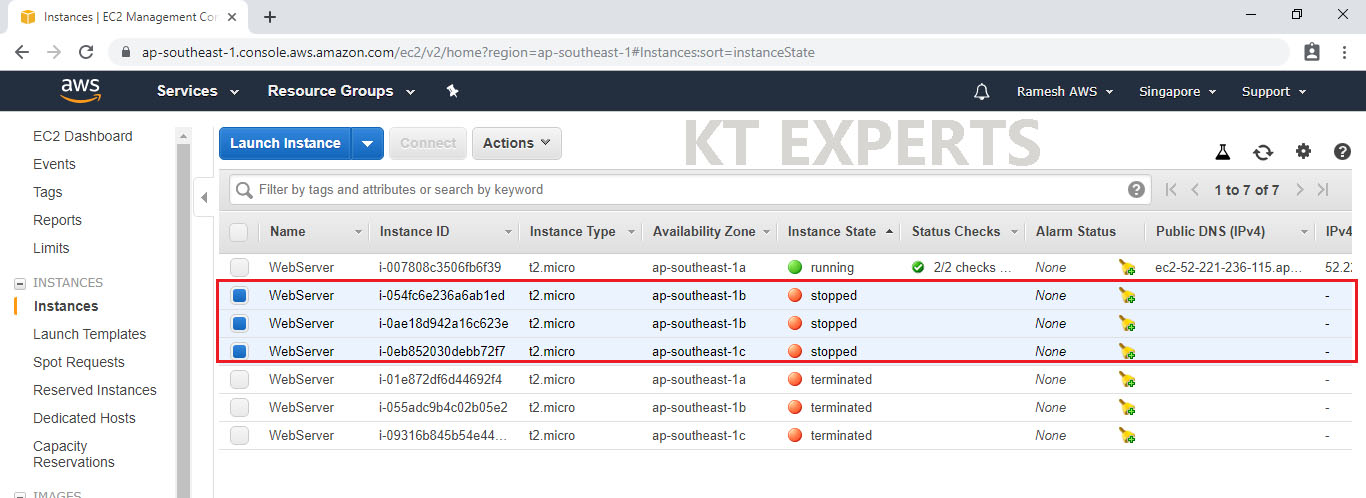Open the settings gear for table columns
Screen dimensions: 1366x498
click(1303, 152)
